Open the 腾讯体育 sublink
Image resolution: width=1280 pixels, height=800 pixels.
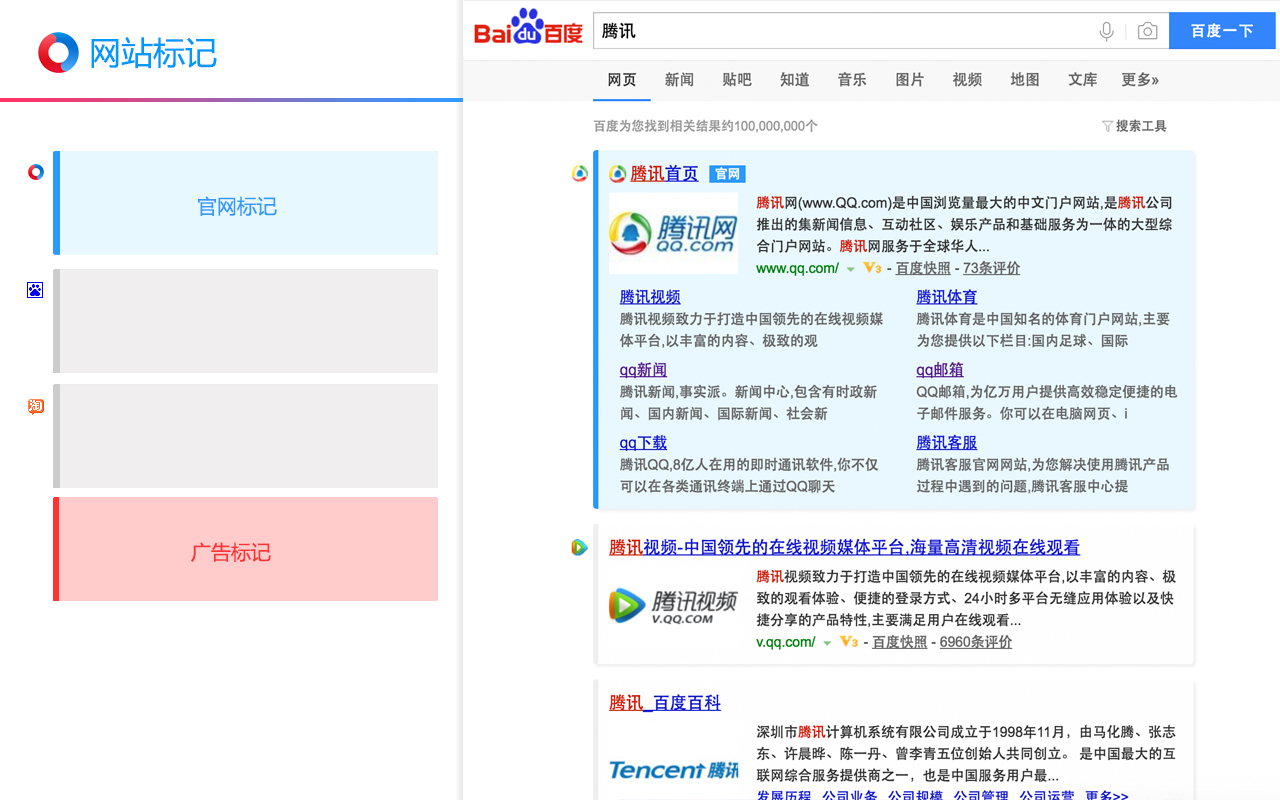point(947,297)
